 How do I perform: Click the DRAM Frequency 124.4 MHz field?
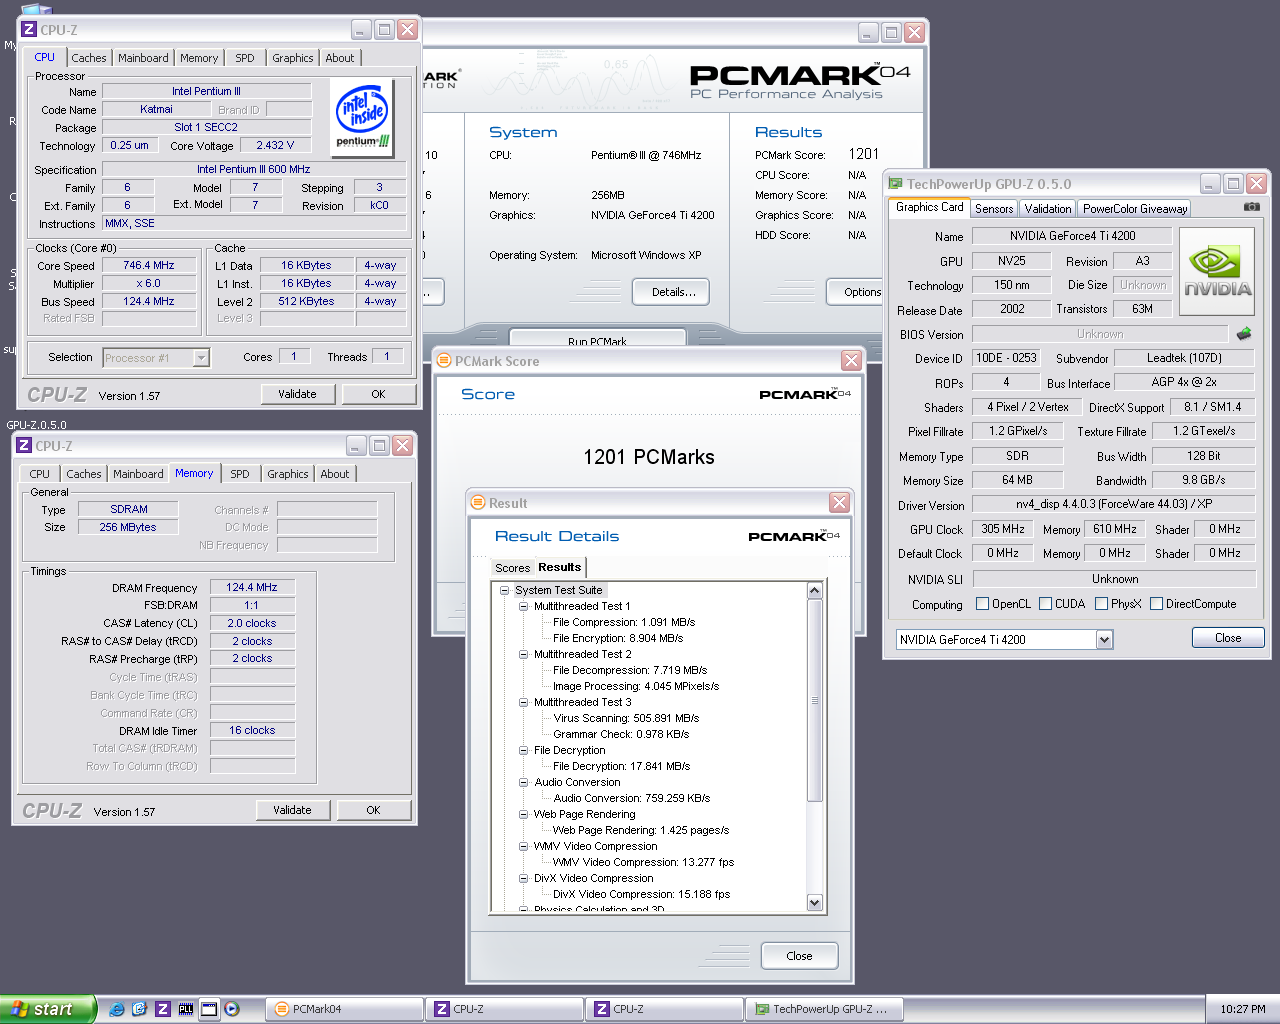tap(251, 587)
